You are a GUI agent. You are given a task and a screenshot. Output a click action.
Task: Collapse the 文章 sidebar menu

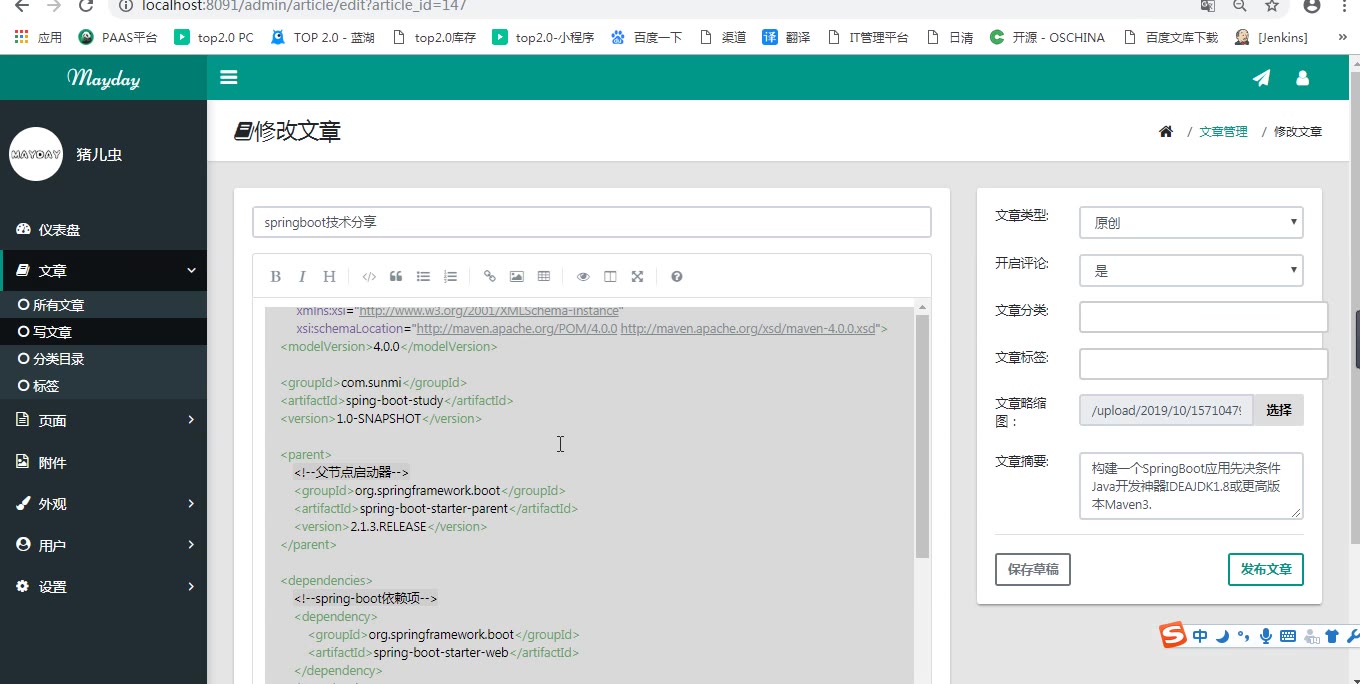point(103,270)
